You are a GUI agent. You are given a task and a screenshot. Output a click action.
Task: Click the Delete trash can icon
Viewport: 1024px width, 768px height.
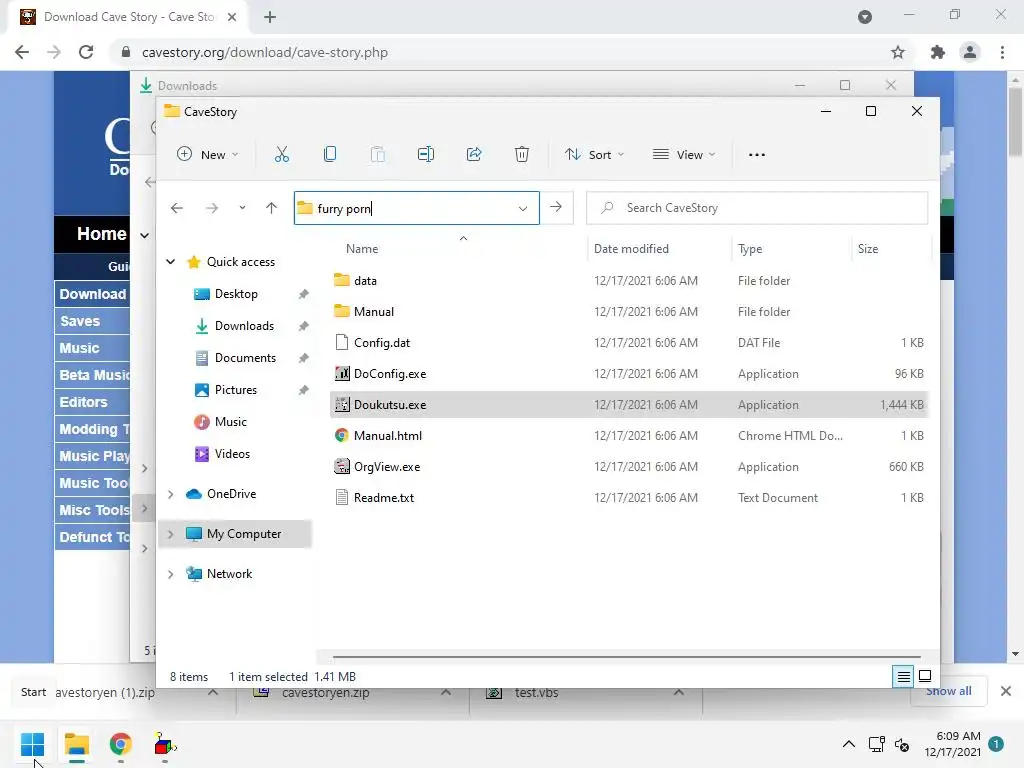pyautogui.click(x=522, y=155)
